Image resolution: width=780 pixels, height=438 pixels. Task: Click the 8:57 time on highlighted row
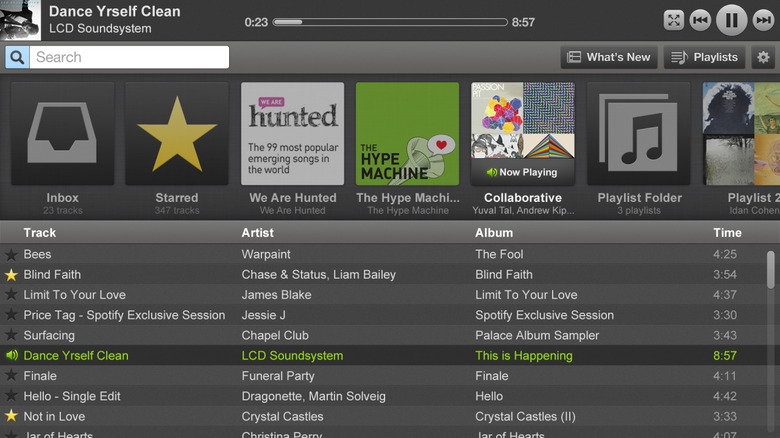pyautogui.click(x=725, y=356)
